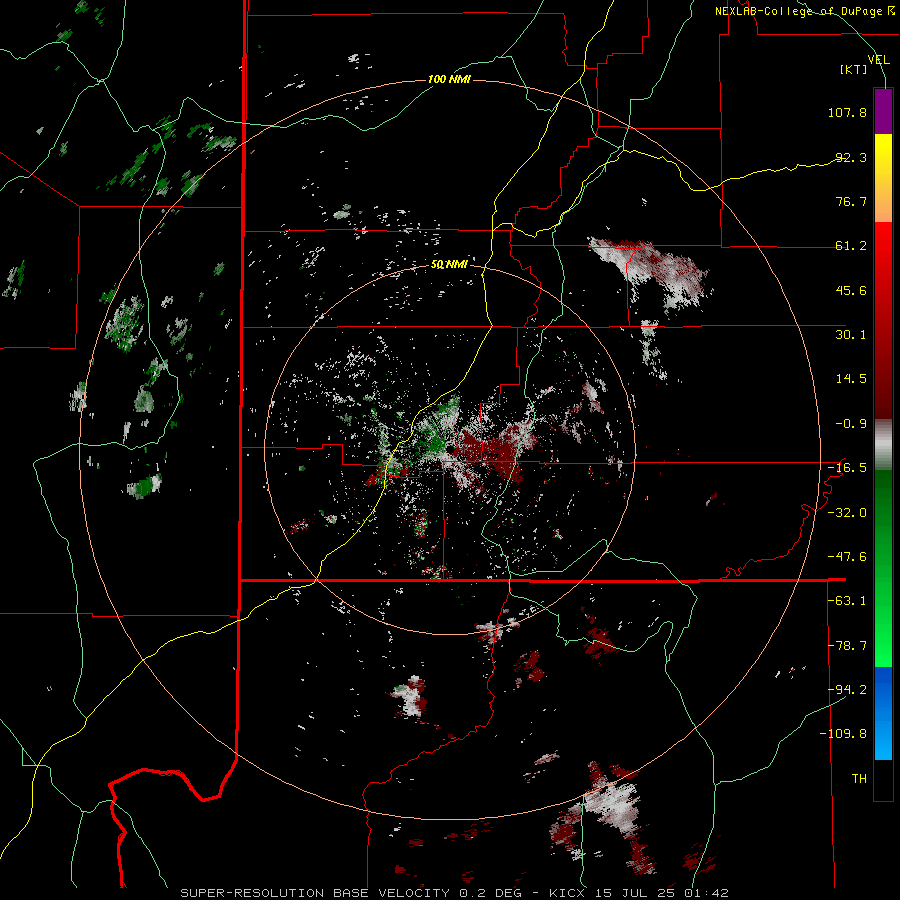Image resolution: width=900 pixels, height=900 pixels.
Task: Click the yellow-orange segment of color bar
Action: 883,178
